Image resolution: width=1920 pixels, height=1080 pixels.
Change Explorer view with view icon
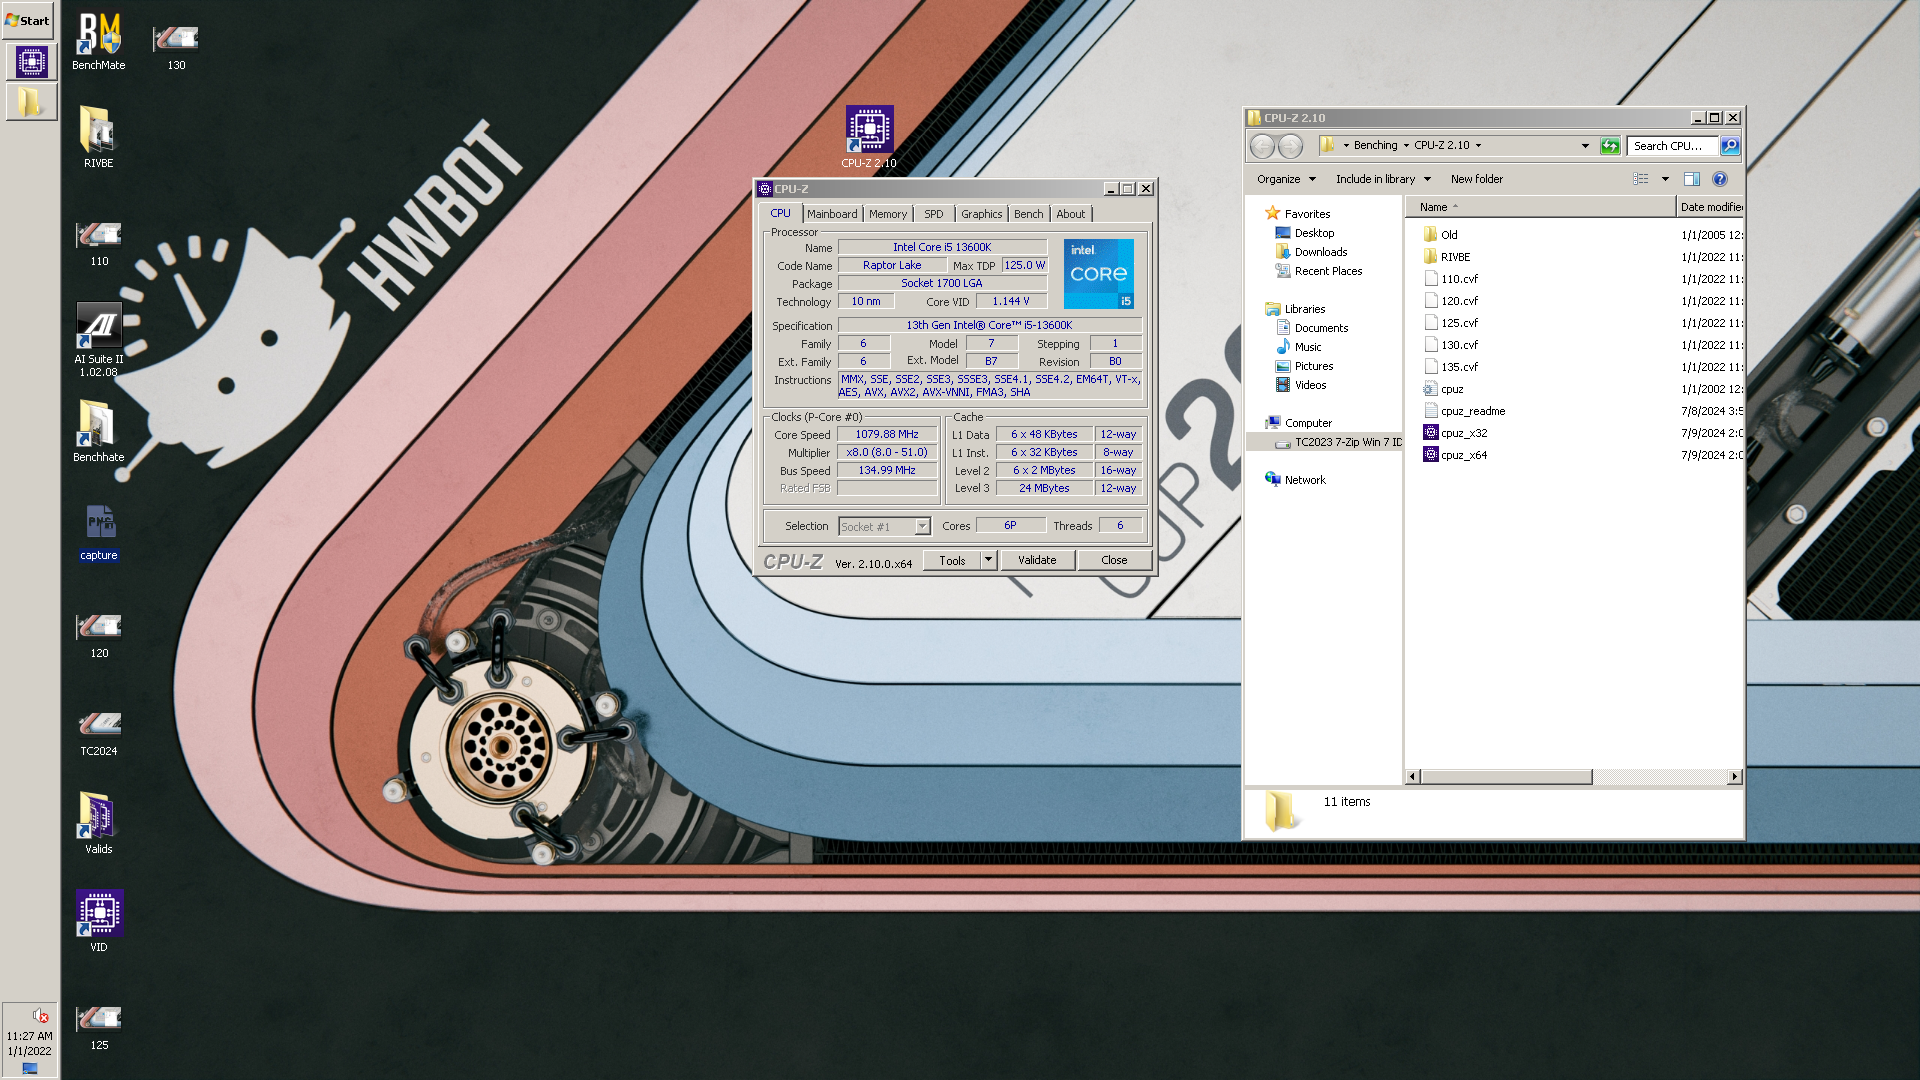(x=1641, y=179)
